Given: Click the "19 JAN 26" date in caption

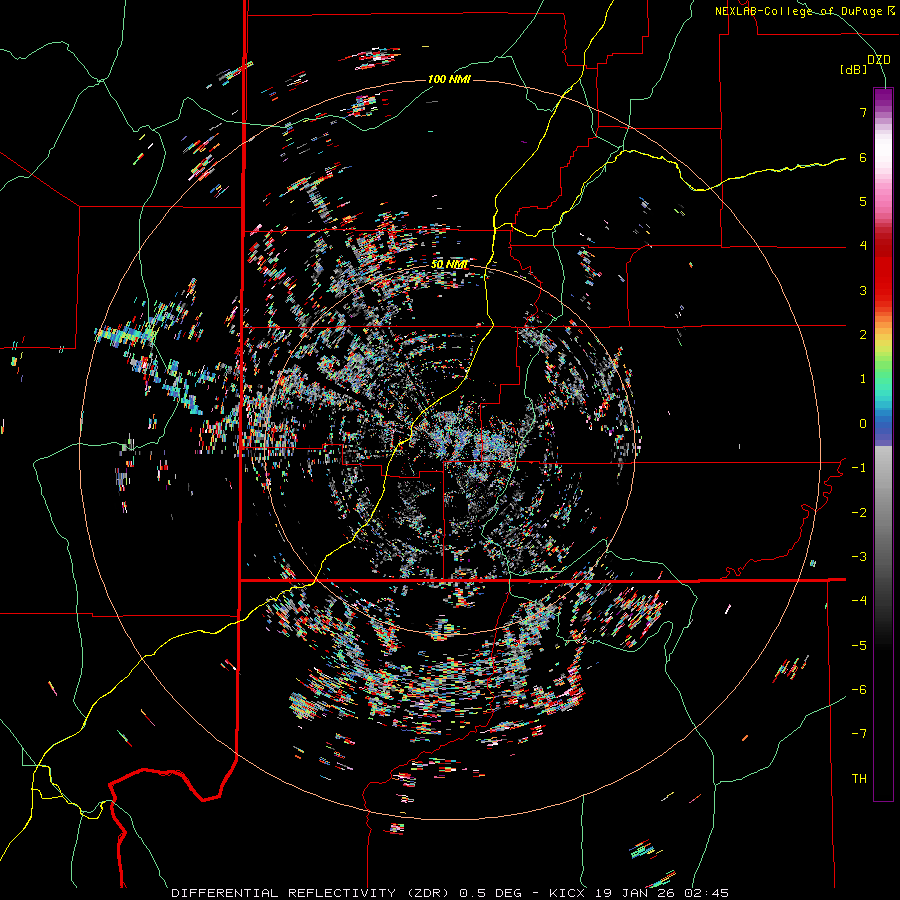Looking at the screenshot, I should point(635,893).
